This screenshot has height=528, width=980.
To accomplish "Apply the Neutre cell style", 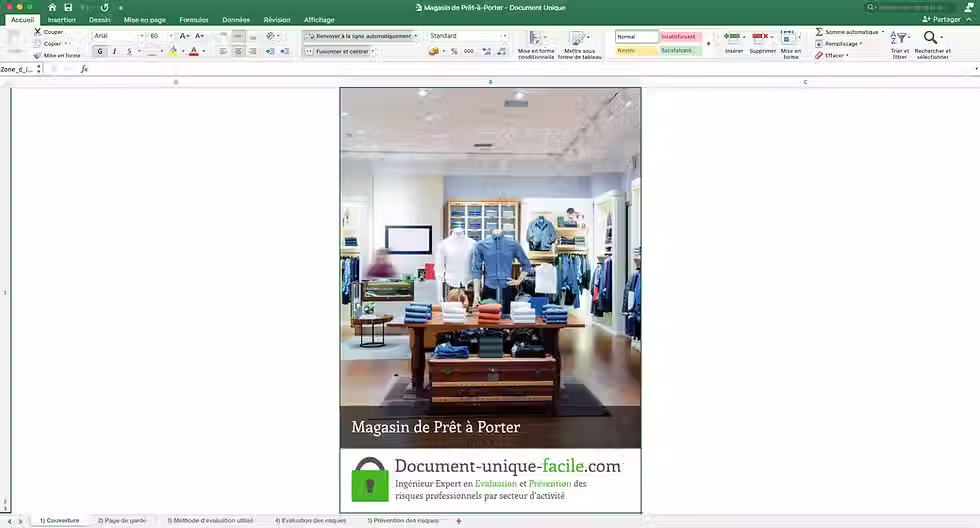I will 636,51.
